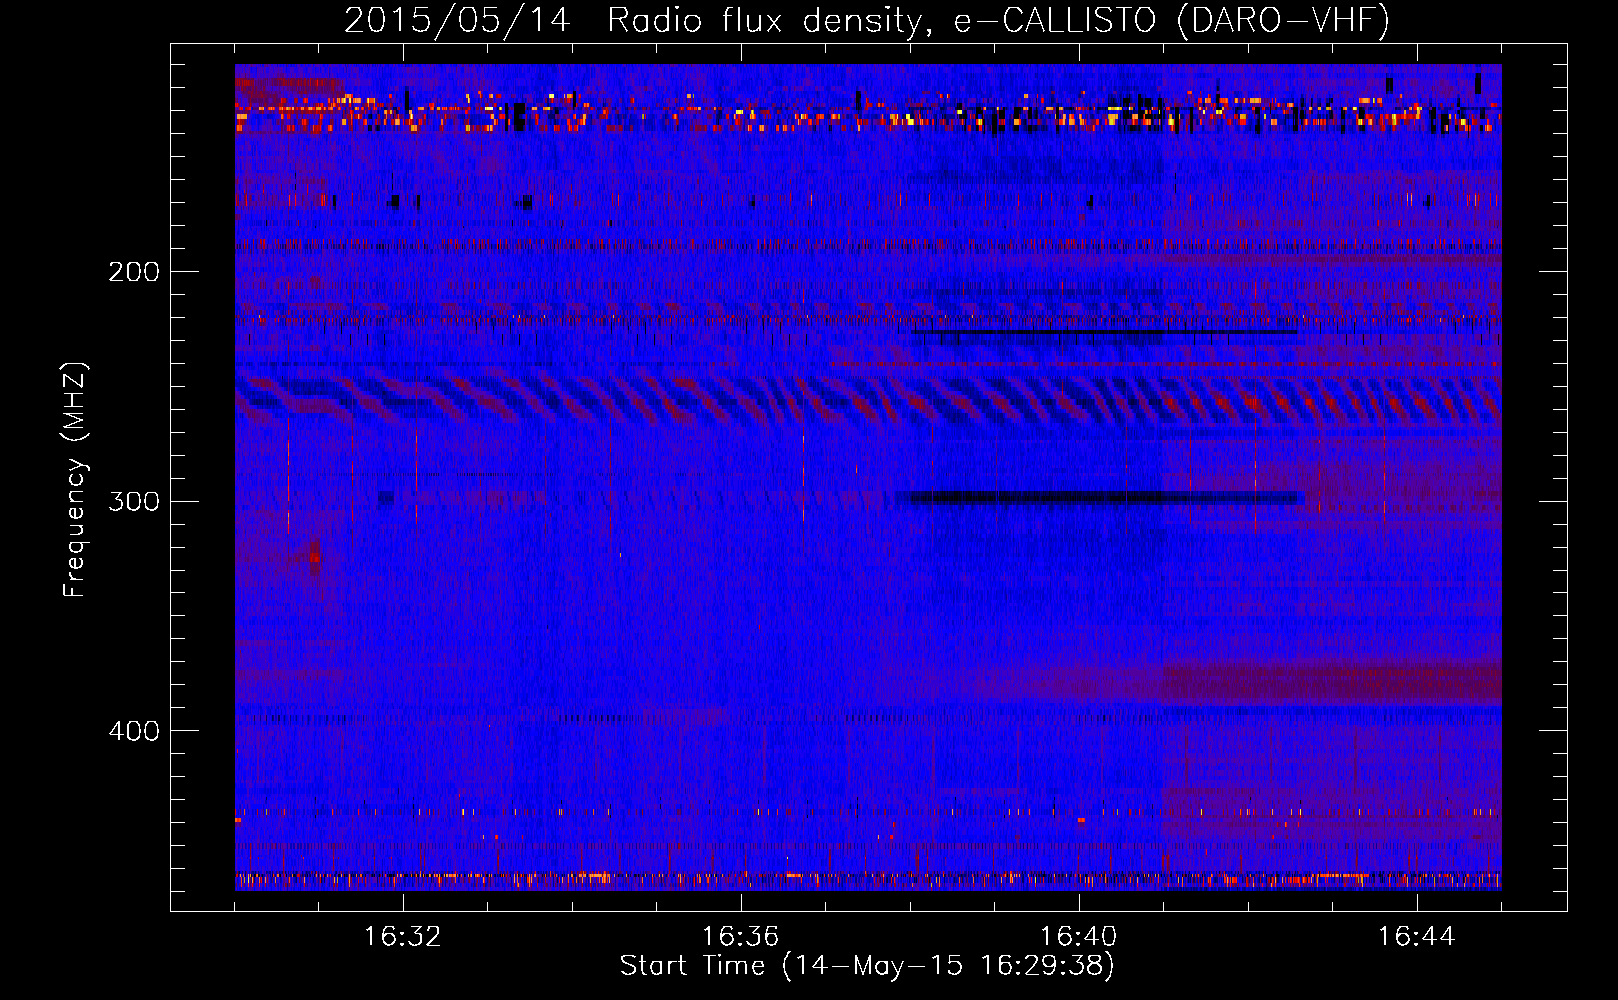
Task: Click the 'Frequency (MHZ)' axis label
Action: point(75,480)
